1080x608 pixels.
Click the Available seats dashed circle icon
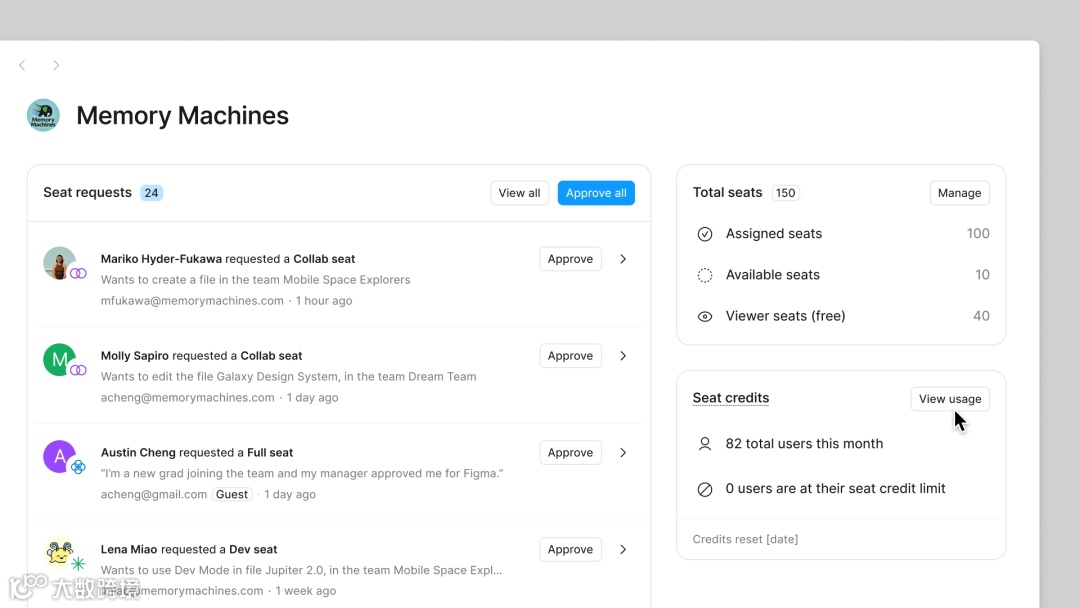[705, 275]
